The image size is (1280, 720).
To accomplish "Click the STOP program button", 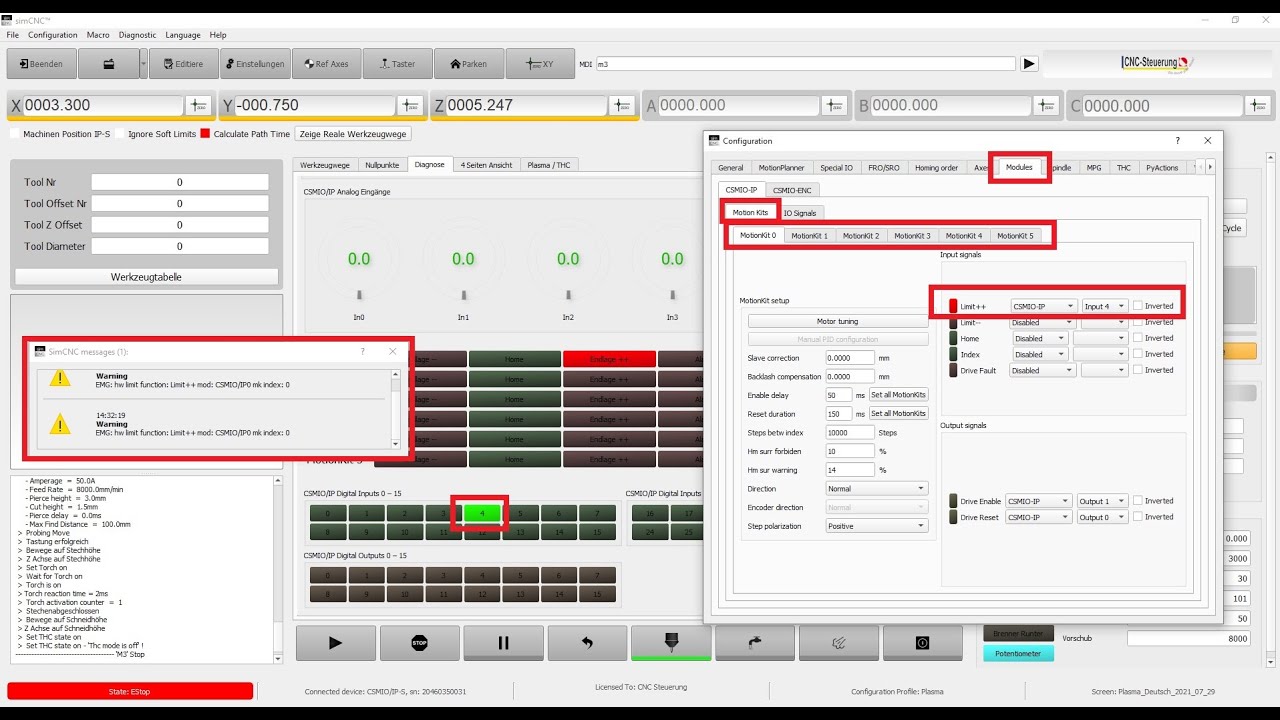I will [420, 643].
